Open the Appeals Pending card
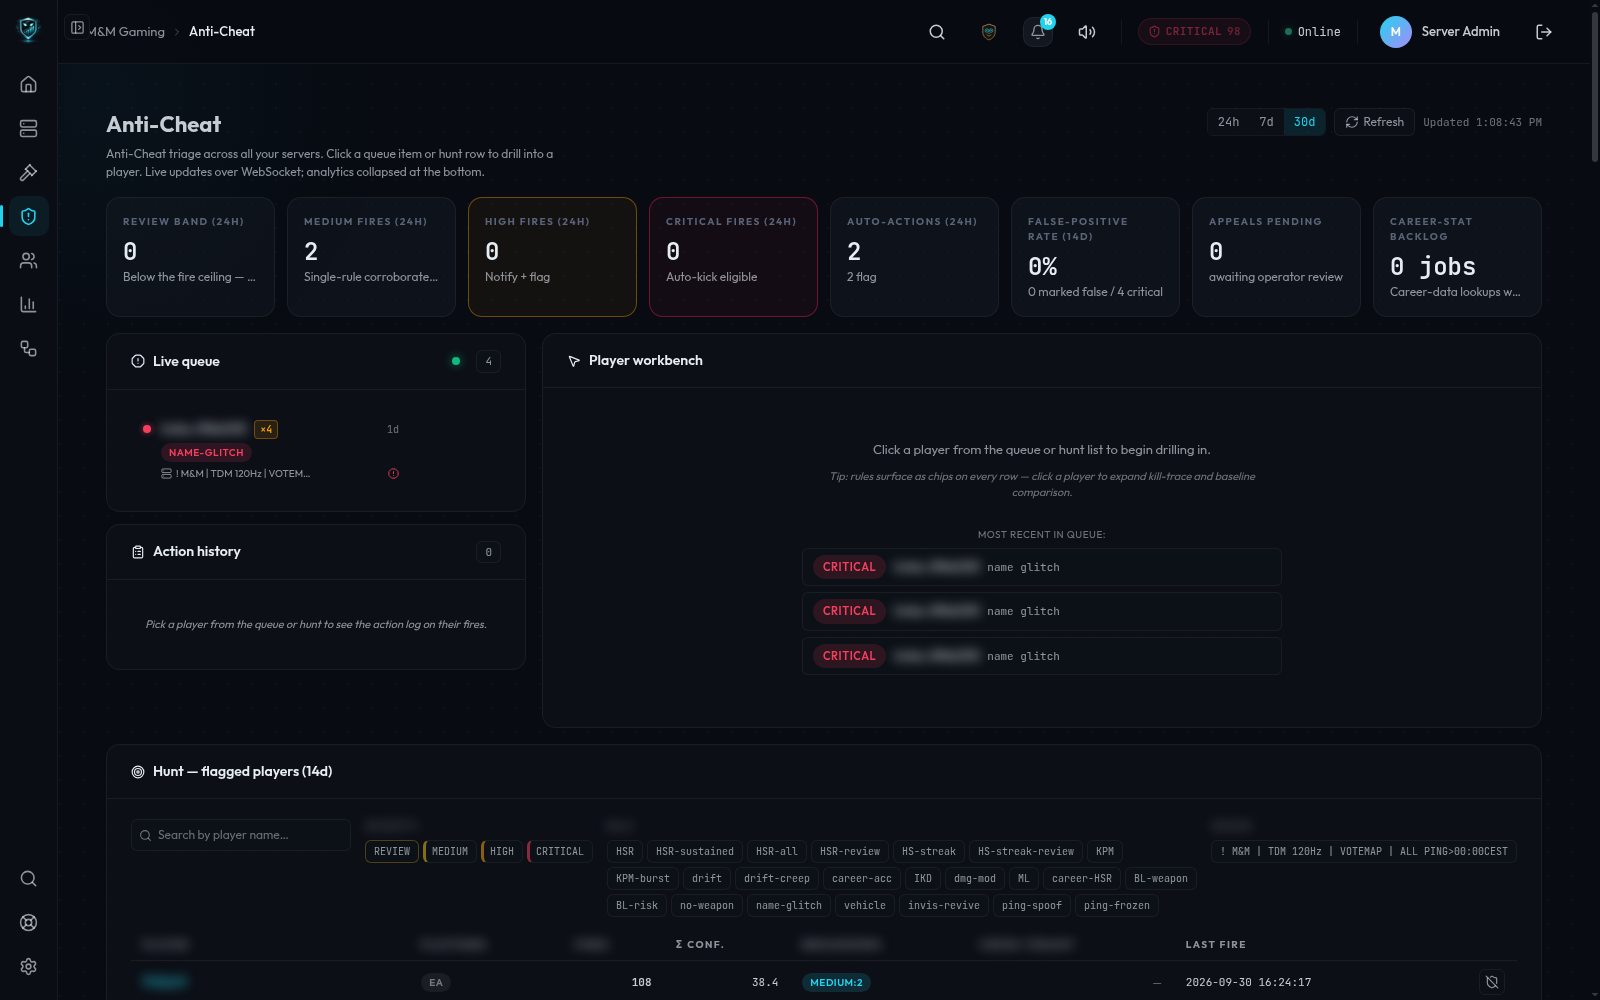 1276,257
